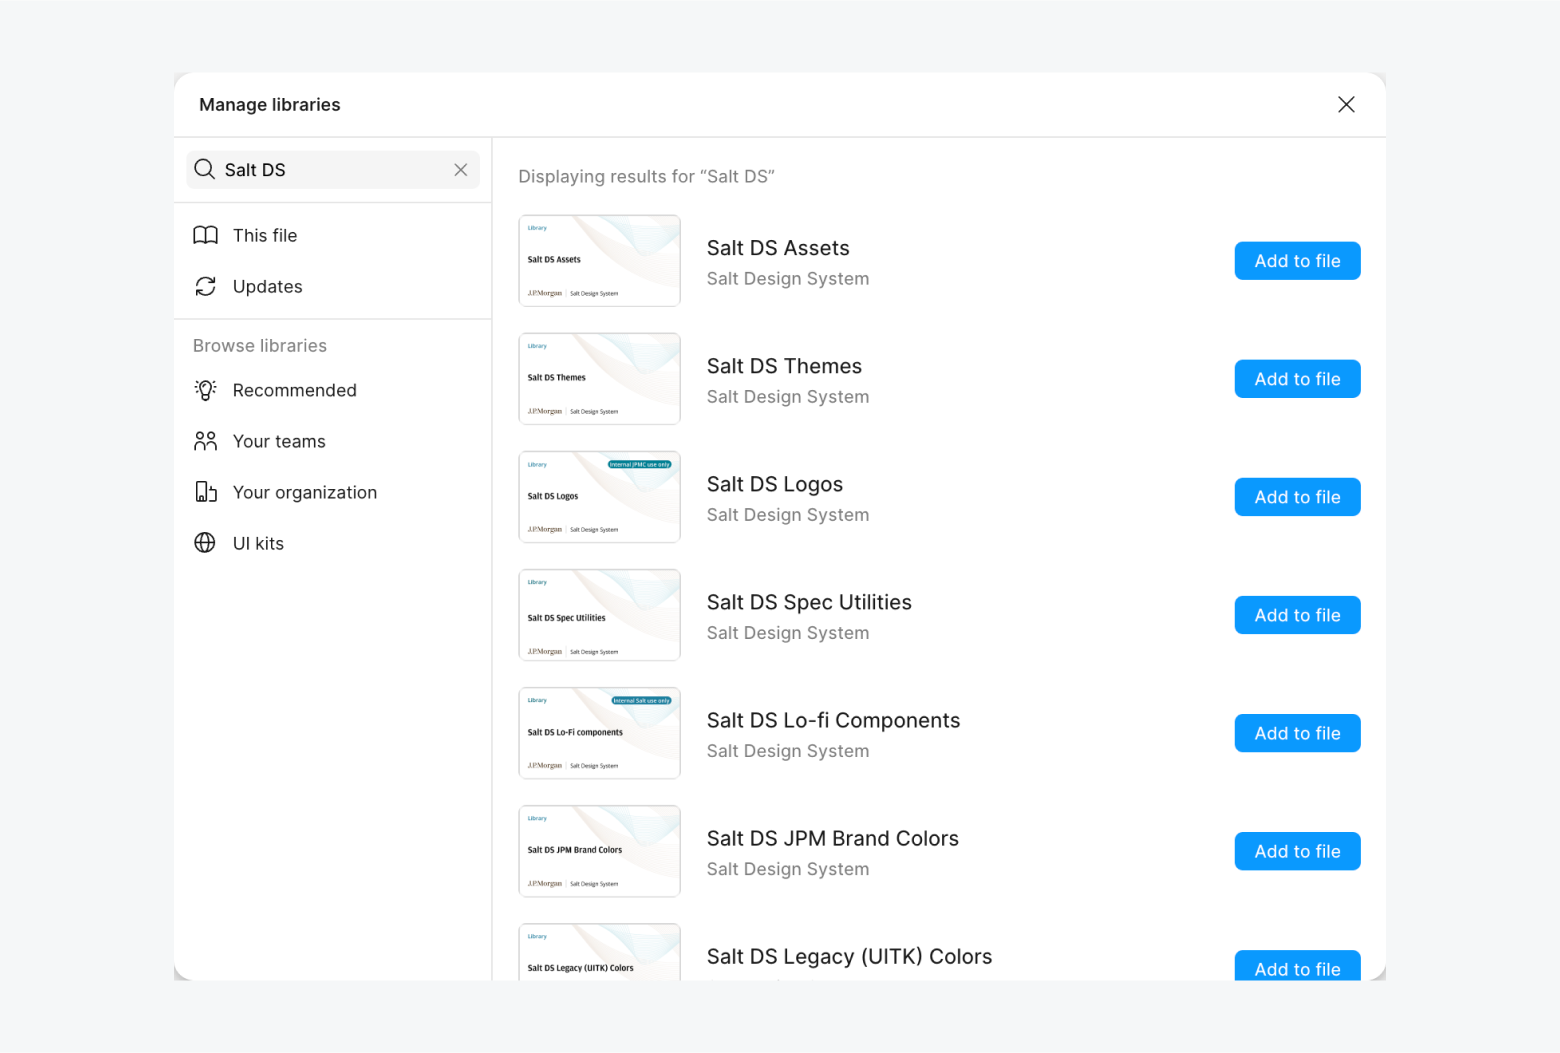The image size is (1560, 1053).
Task: Click the UI kits globe icon
Action: click(205, 543)
